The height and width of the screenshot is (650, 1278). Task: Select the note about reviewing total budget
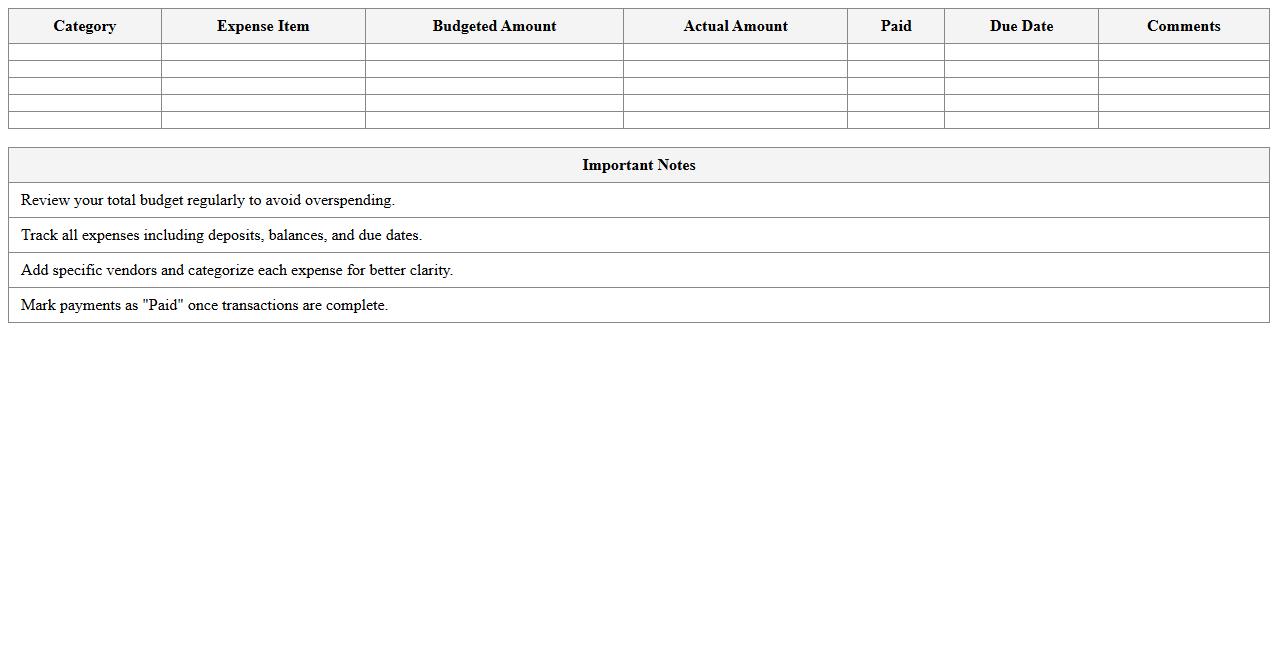coord(208,200)
